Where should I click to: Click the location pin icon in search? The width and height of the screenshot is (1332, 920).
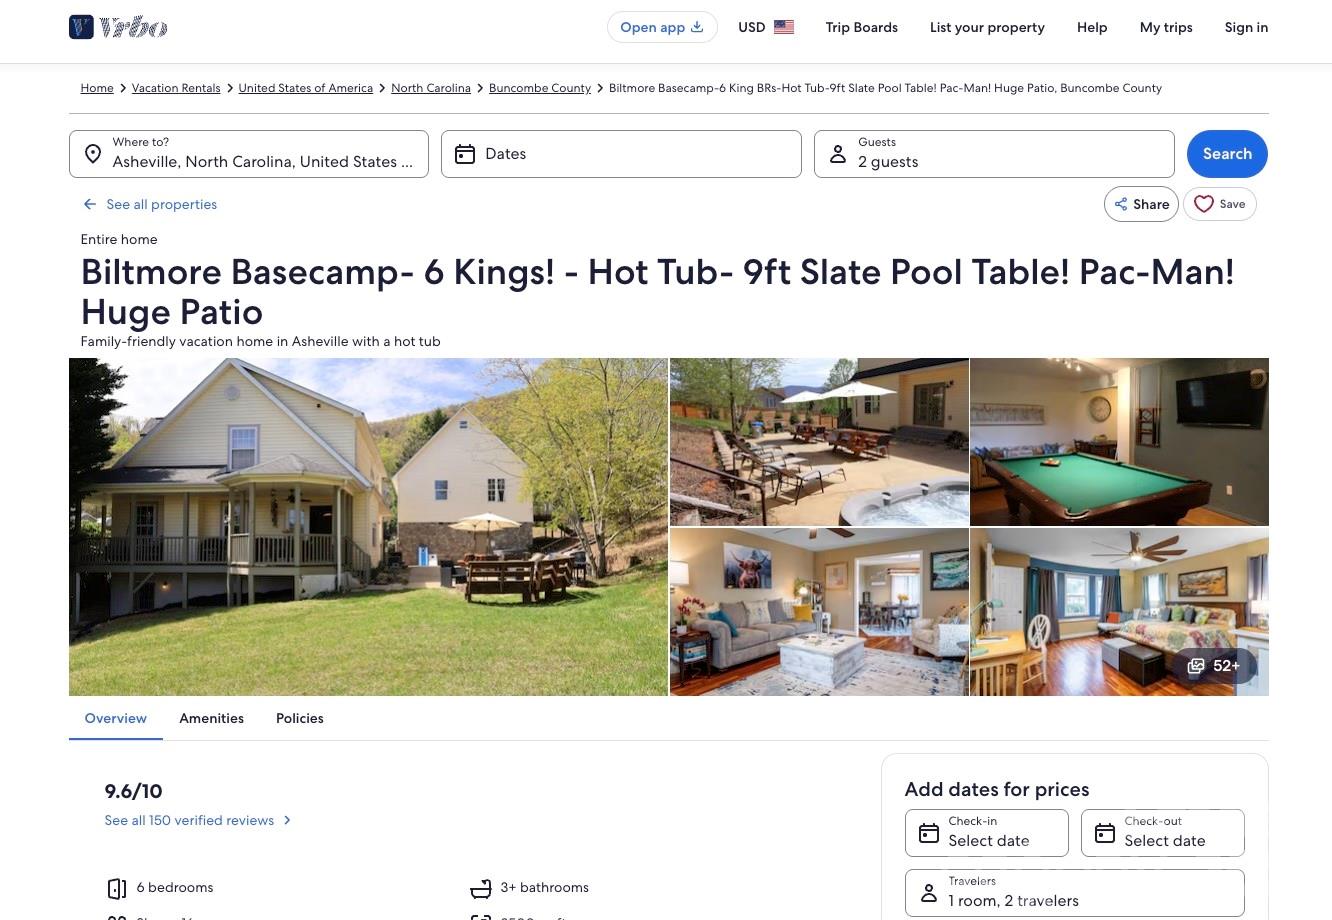(x=93, y=154)
